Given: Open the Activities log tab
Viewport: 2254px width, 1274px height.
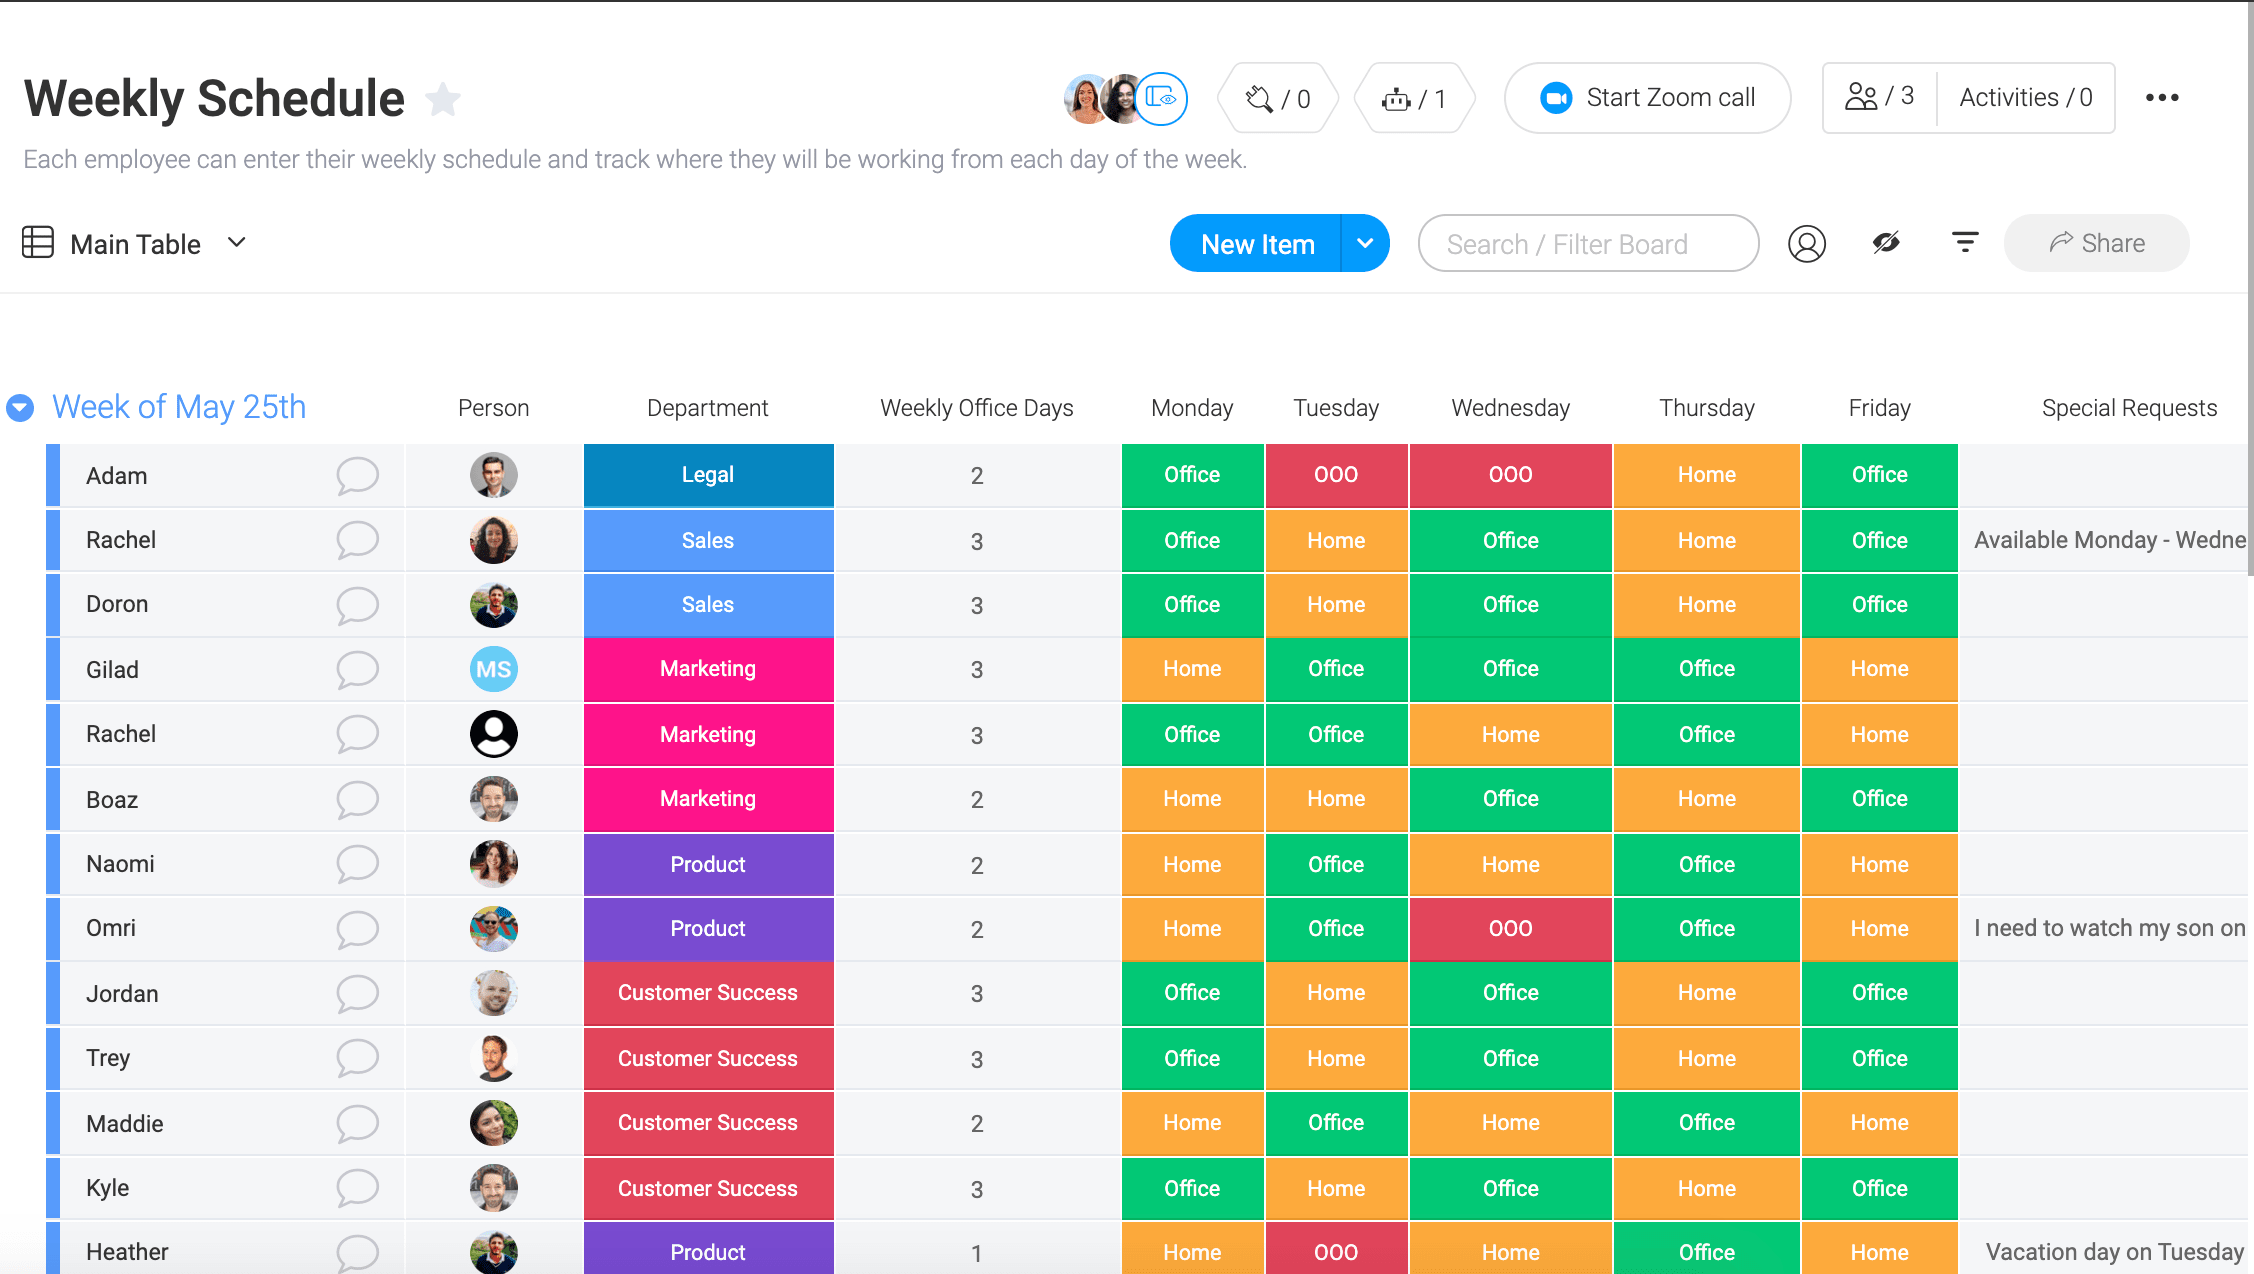Looking at the screenshot, I should pos(2025,97).
